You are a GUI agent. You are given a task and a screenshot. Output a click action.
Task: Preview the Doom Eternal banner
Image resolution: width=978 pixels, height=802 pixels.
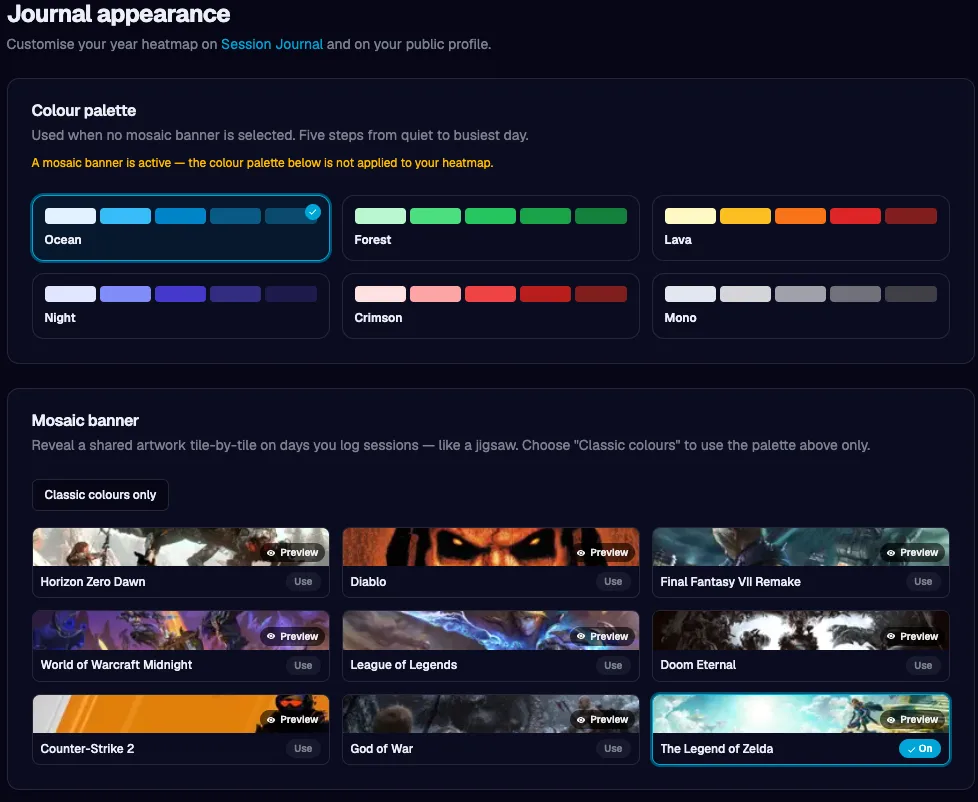pyautogui.click(x=913, y=636)
